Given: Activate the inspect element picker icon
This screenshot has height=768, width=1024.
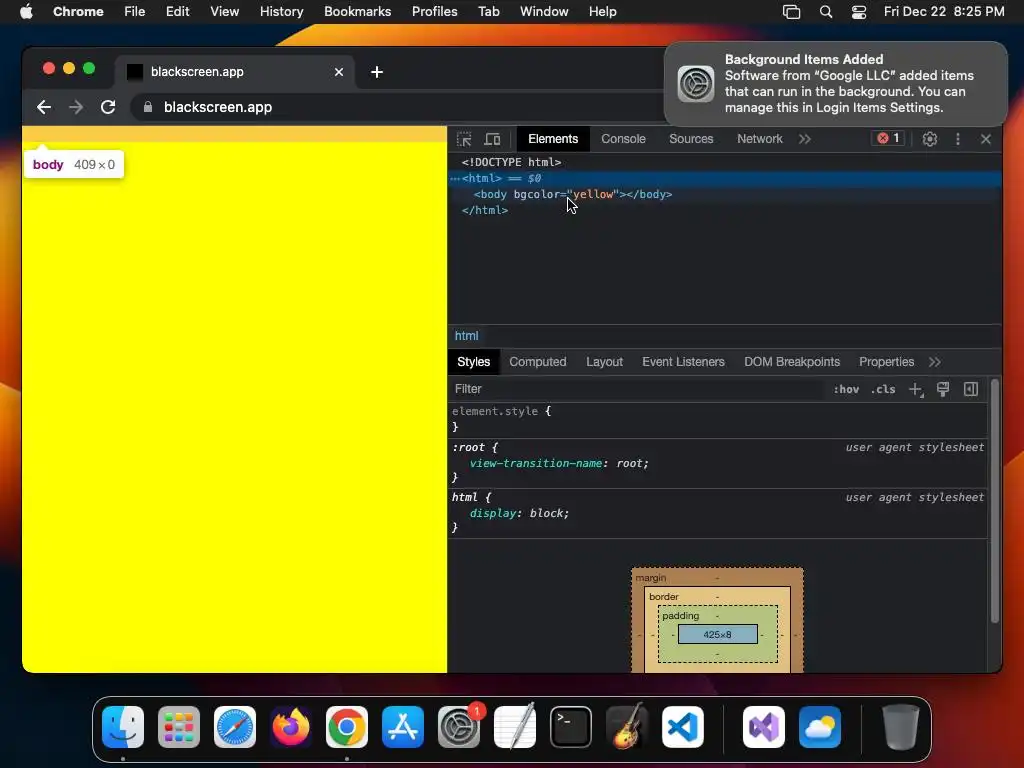Looking at the screenshot, I should [464, 139].
